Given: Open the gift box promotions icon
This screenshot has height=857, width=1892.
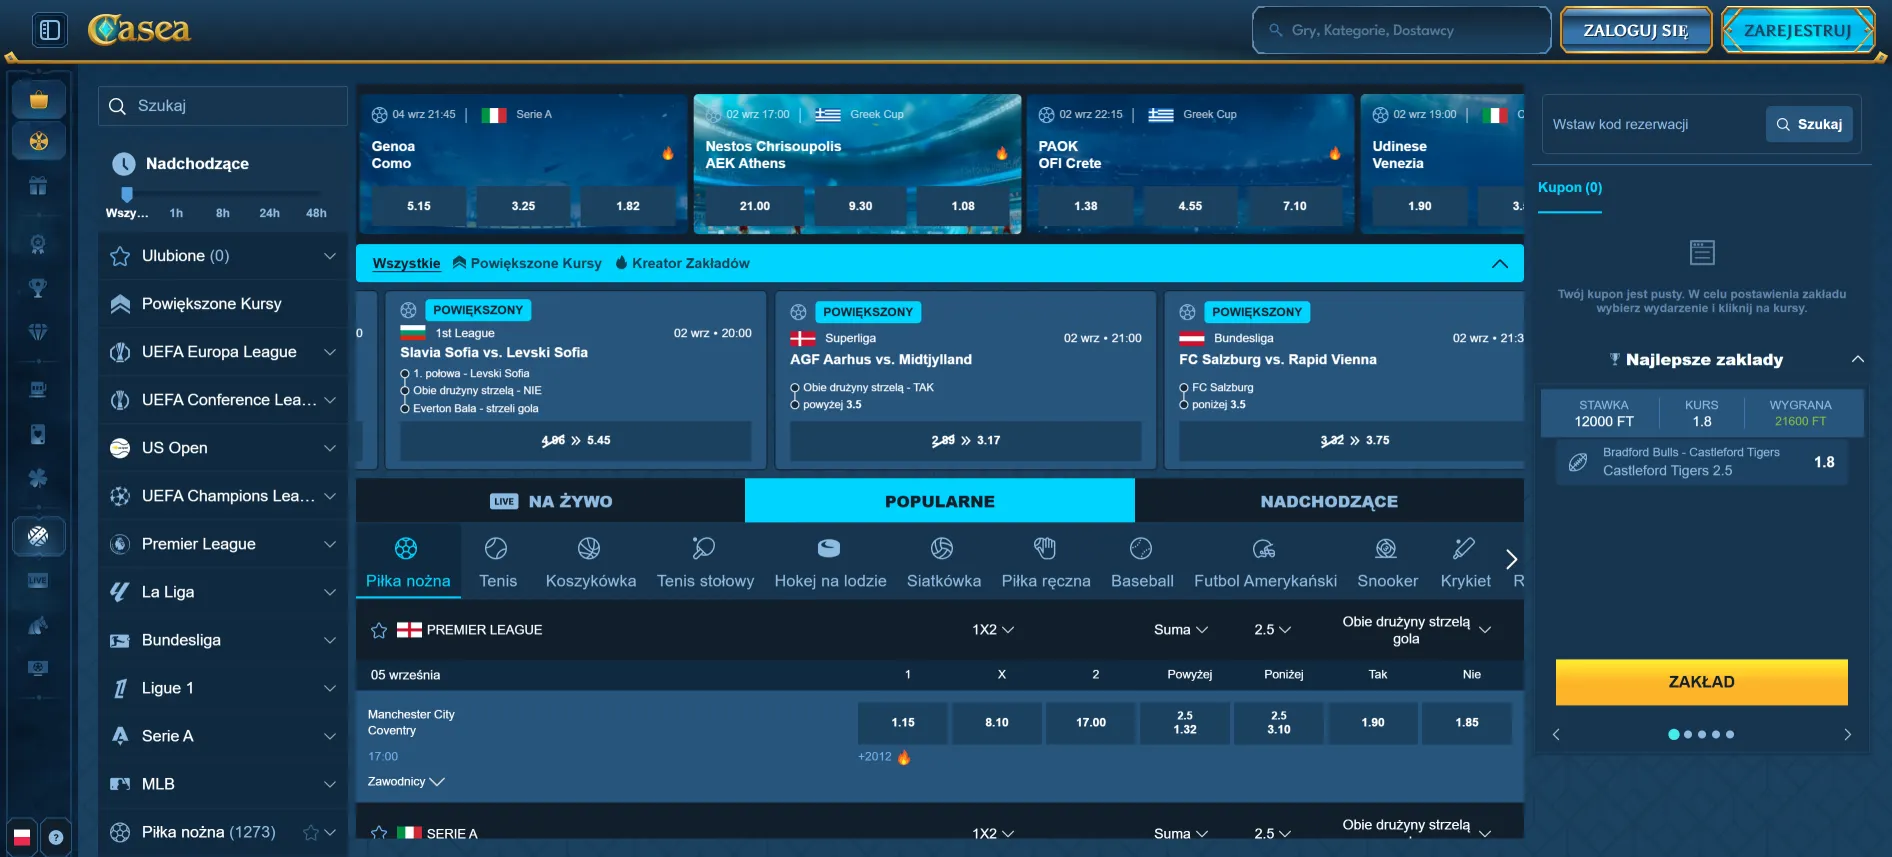Looking at the screenshot, I should (x=38, y=186).
